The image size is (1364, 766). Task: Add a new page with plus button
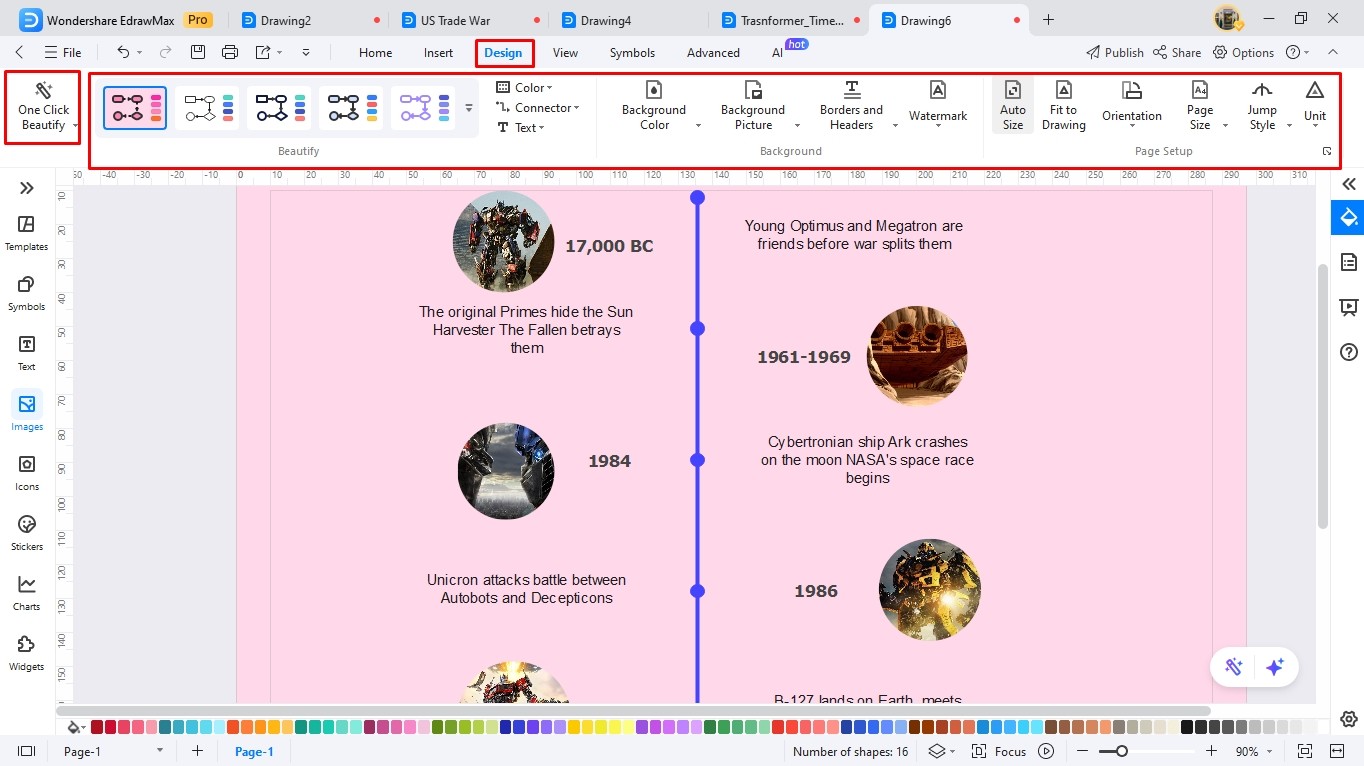tap(197, 751)
